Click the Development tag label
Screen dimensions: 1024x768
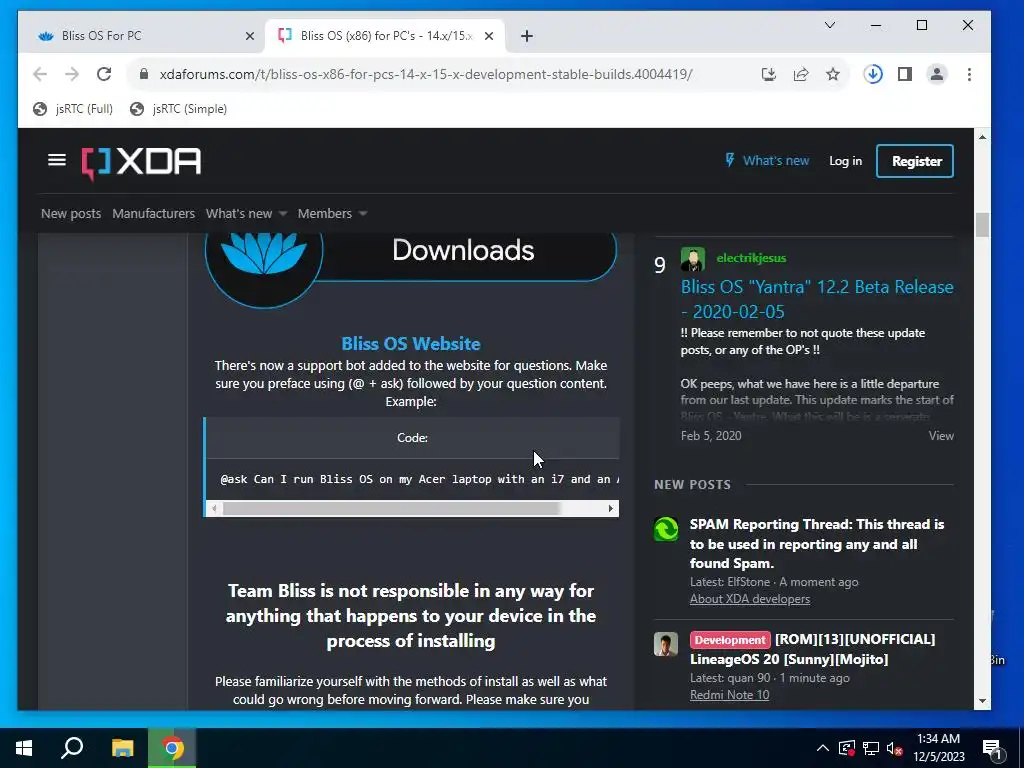(729, 640)
